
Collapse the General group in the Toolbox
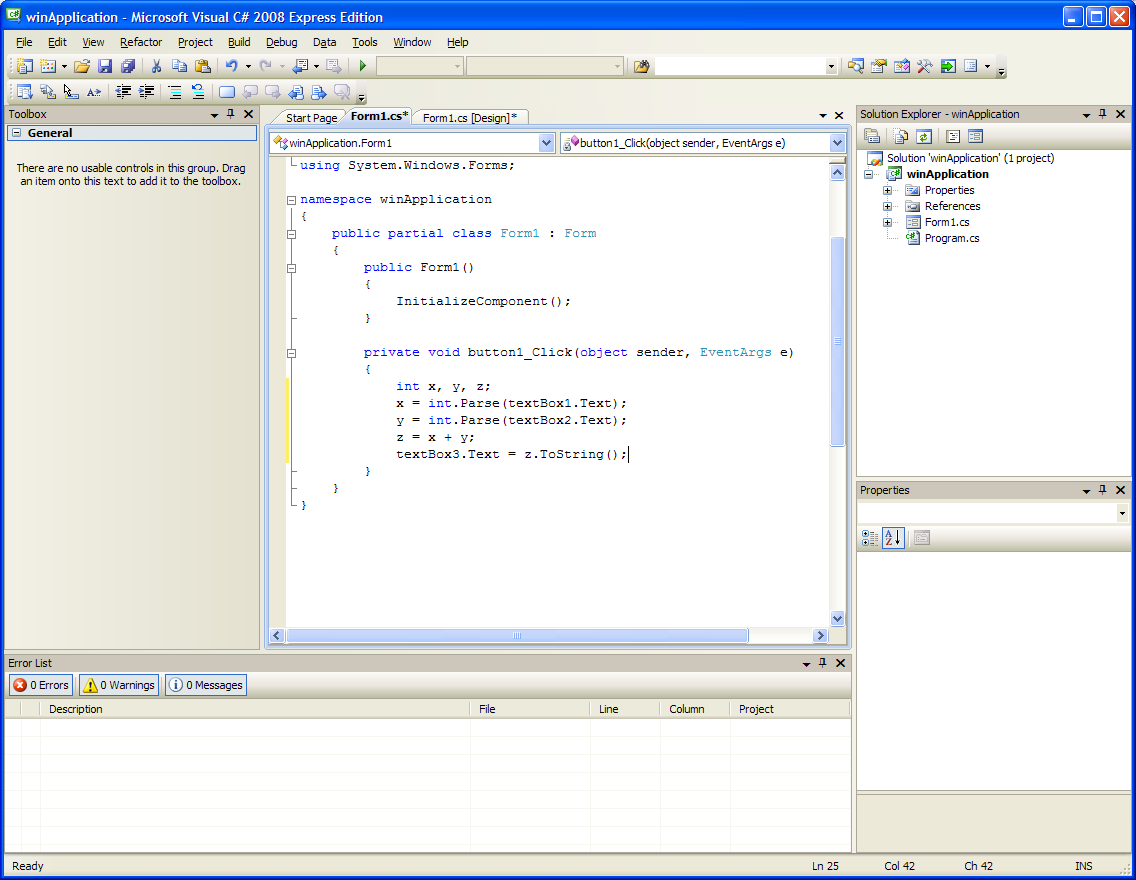pyautogui.click(x=17, y=133)
